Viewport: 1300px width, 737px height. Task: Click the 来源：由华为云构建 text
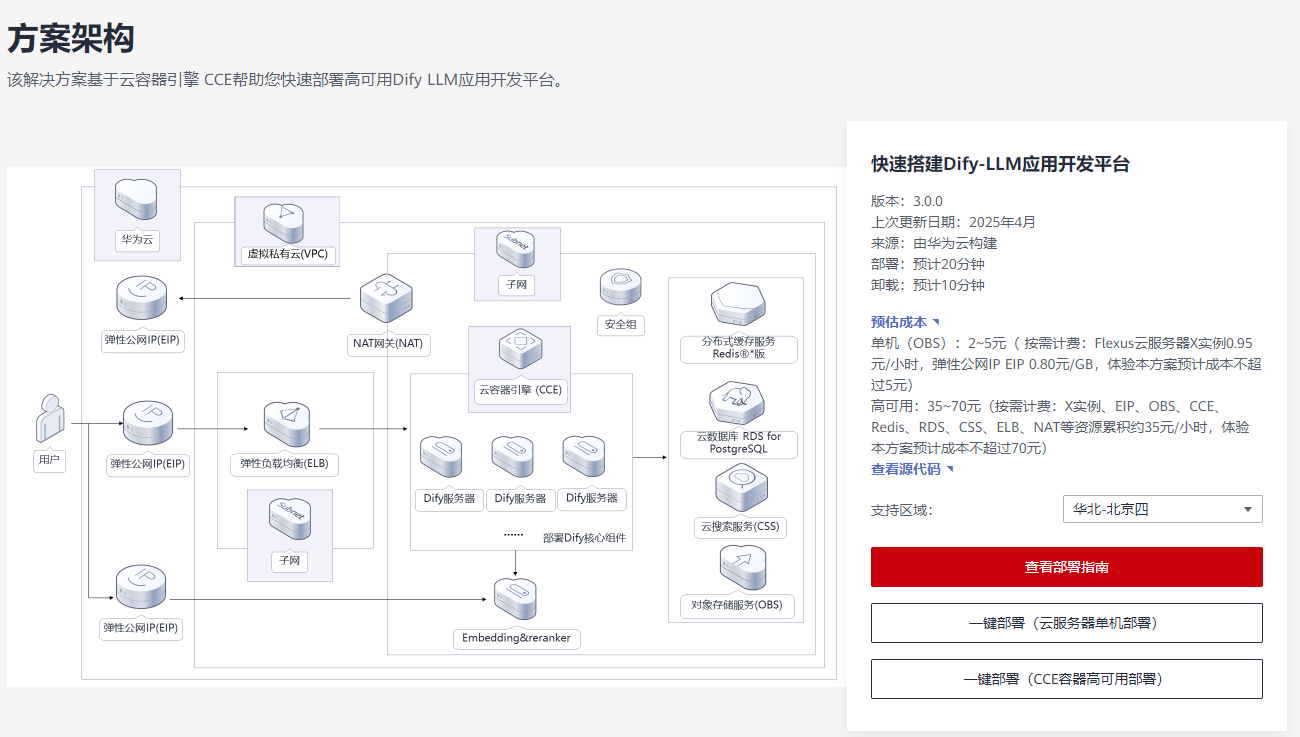coord(934,243)
